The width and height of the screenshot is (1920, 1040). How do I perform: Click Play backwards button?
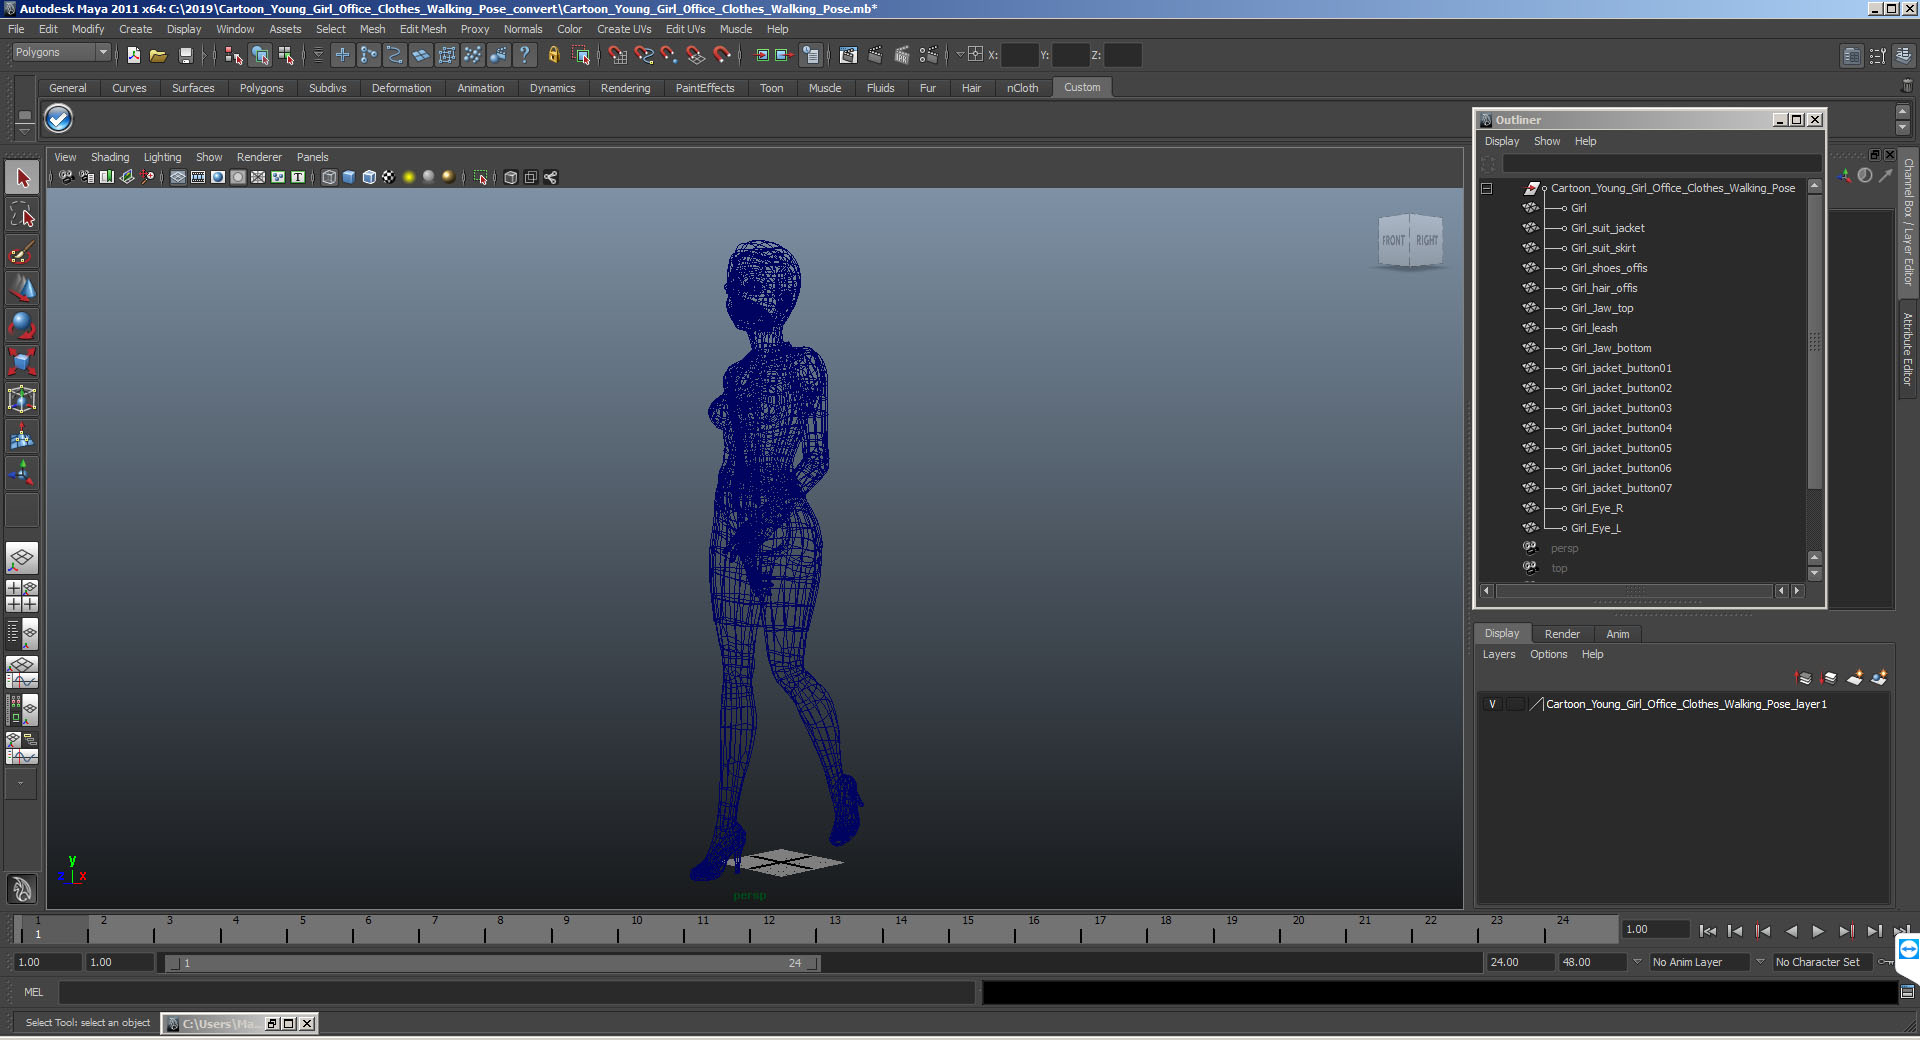coord(1791,931)
